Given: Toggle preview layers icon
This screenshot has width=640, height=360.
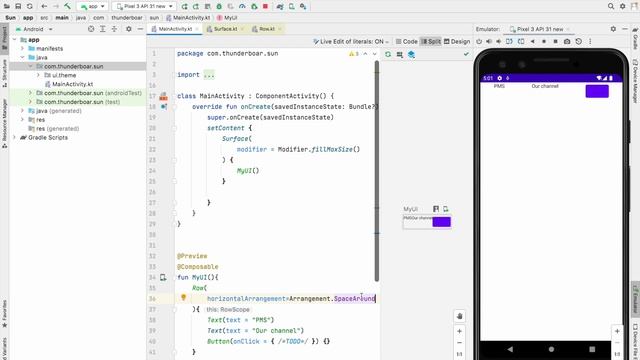Looking at the screenshot, I should point(411,54).
